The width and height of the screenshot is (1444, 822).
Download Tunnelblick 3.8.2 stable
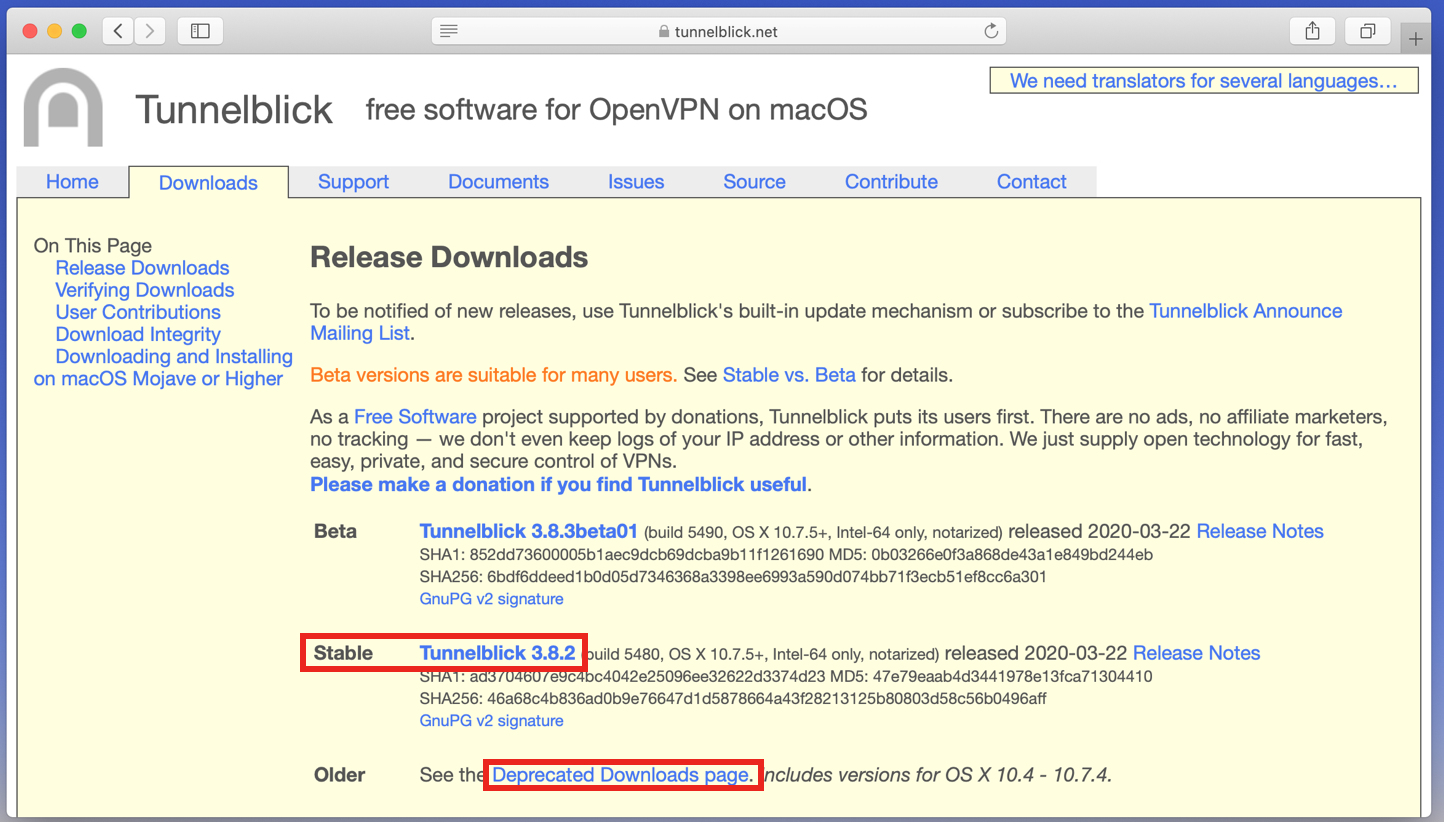pos(497,653)
